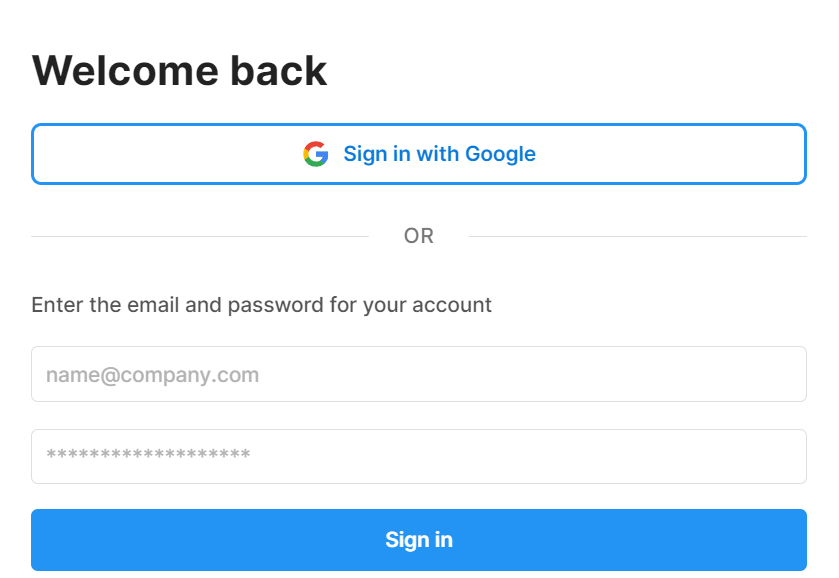839x578 pixels.
Task: Click the "Enter the email and password" instruction text
Action: tap(261, 304)
